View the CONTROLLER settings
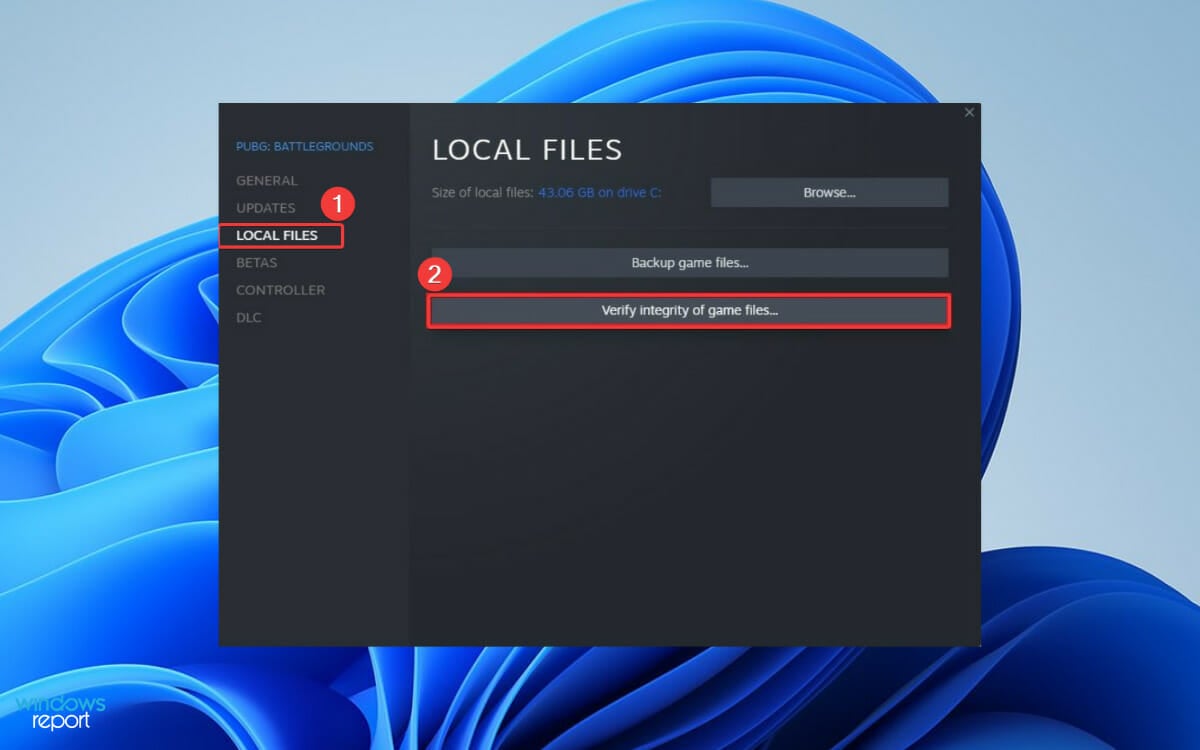 click(x=280, y=290)
